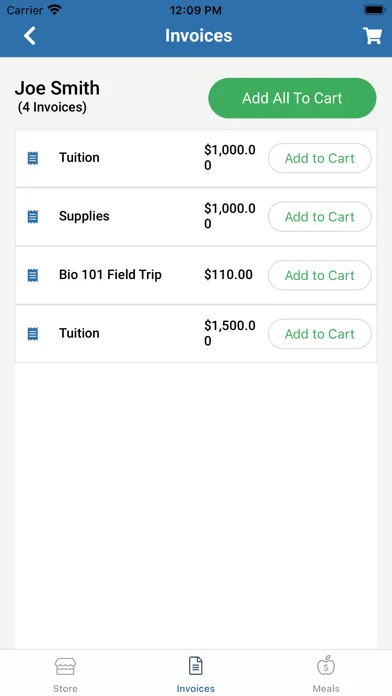Add $1,500.00 Tuition invoice to cart
Viewport: 392px width, 696px height.
pos(320,334)
